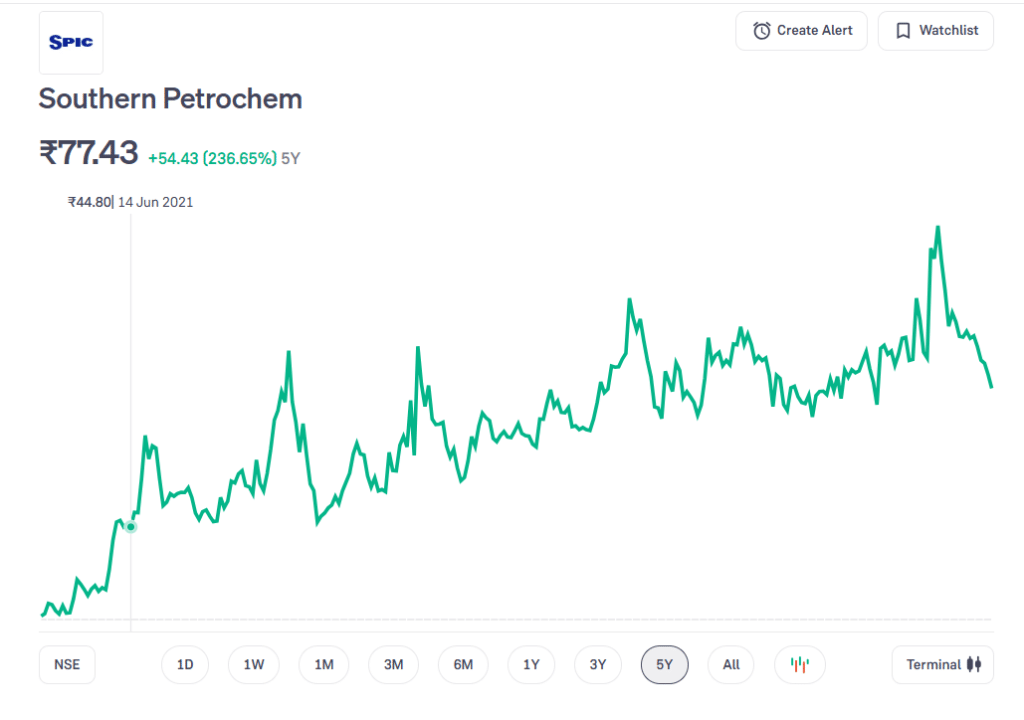This screenshot has width=1024, height=720.
Task: Select the active 5Y range
Action: (x=665, y=664)
